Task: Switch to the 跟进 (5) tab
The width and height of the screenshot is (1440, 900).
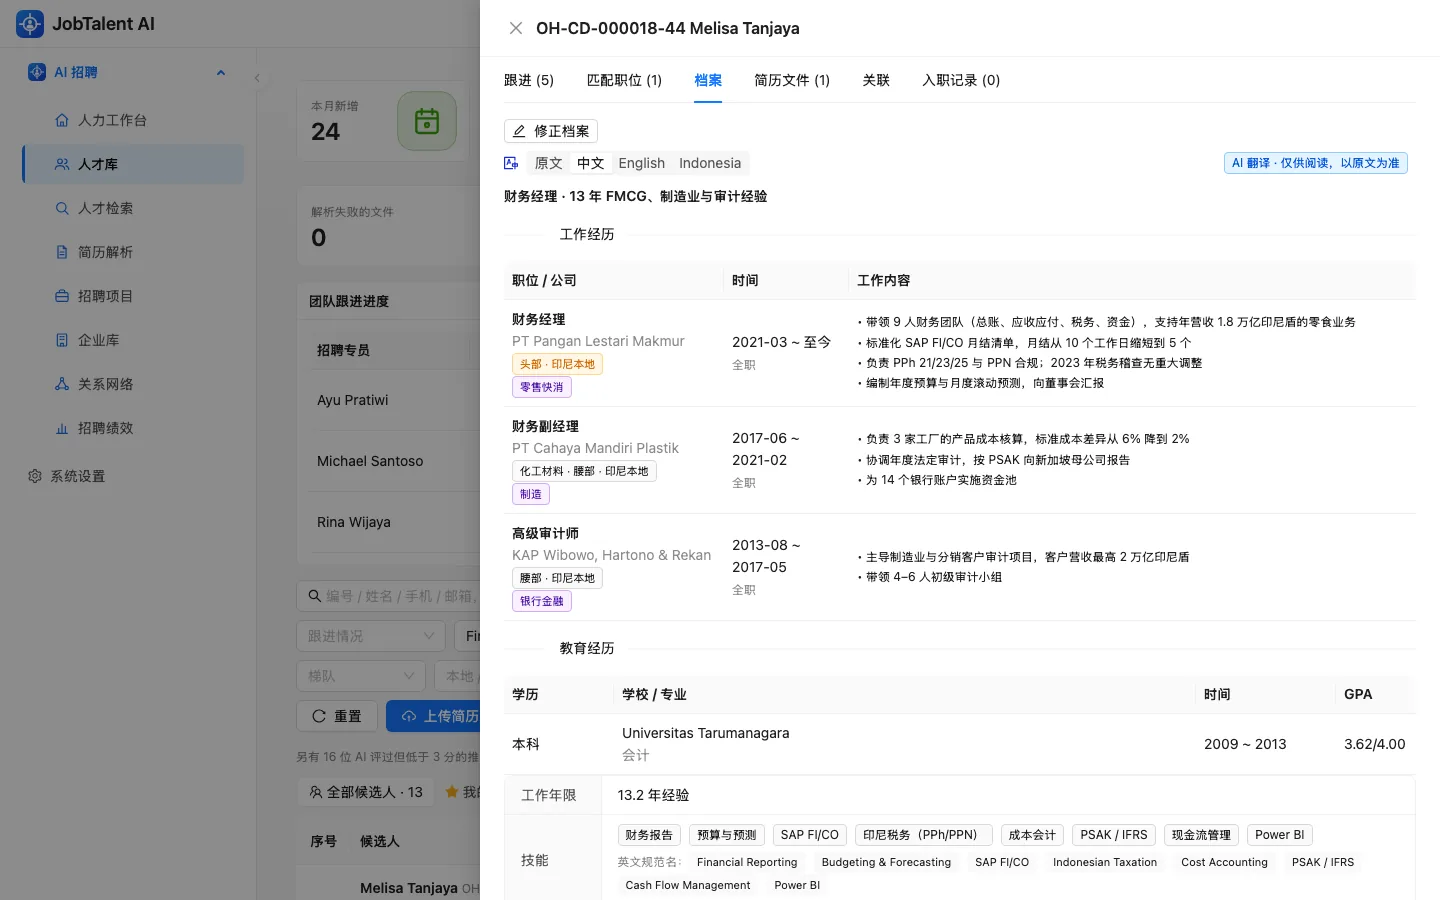Action: (x=529, y=80)
